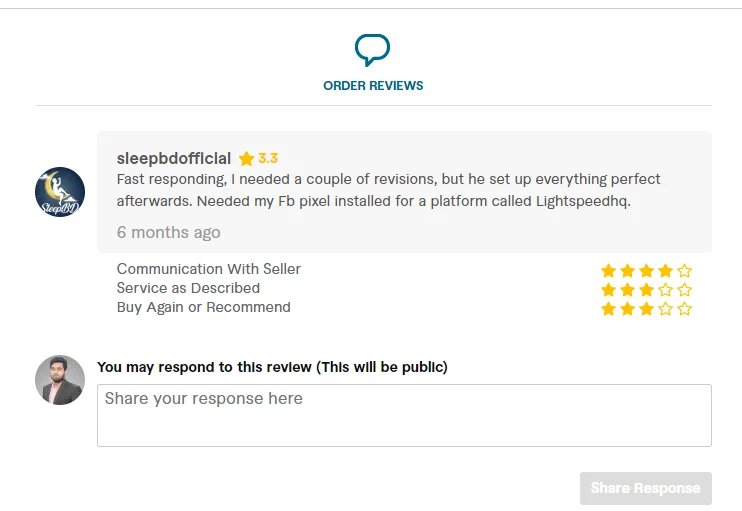
Task: Click the 'Communication With Seller' label
Action: [x=208, y=269]
